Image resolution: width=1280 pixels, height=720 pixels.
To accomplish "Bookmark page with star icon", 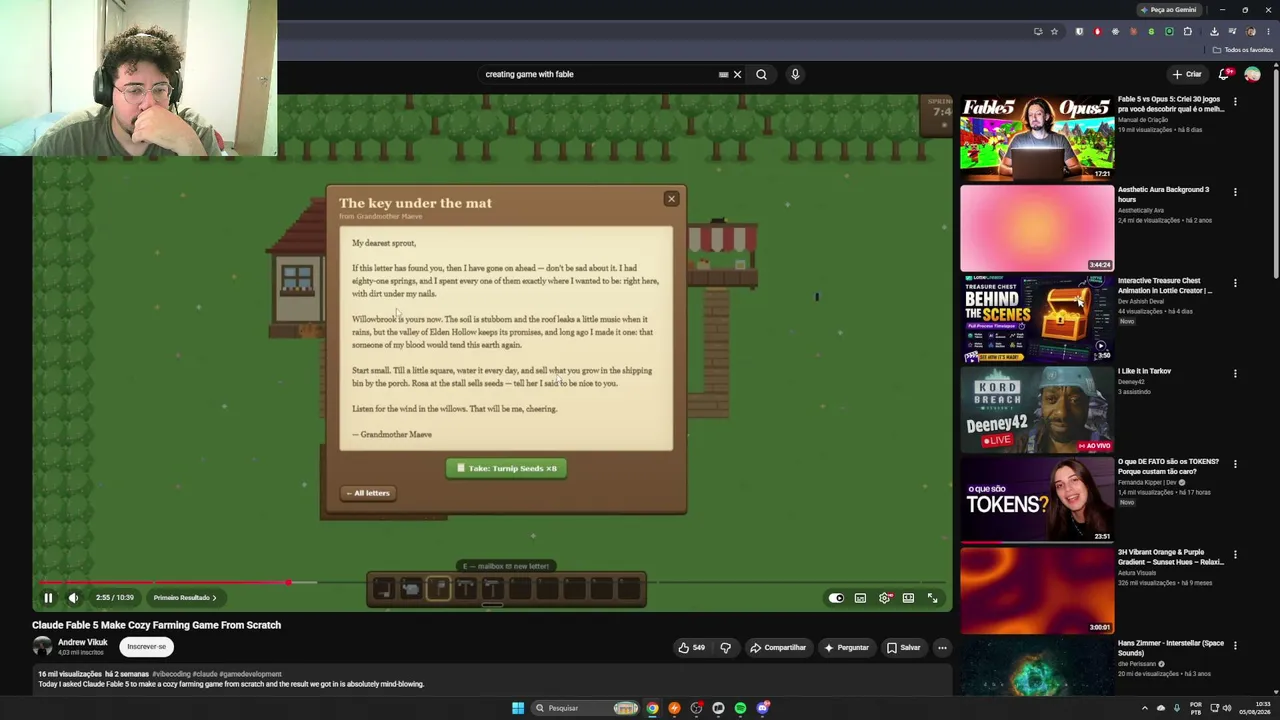I will 1054,32.
